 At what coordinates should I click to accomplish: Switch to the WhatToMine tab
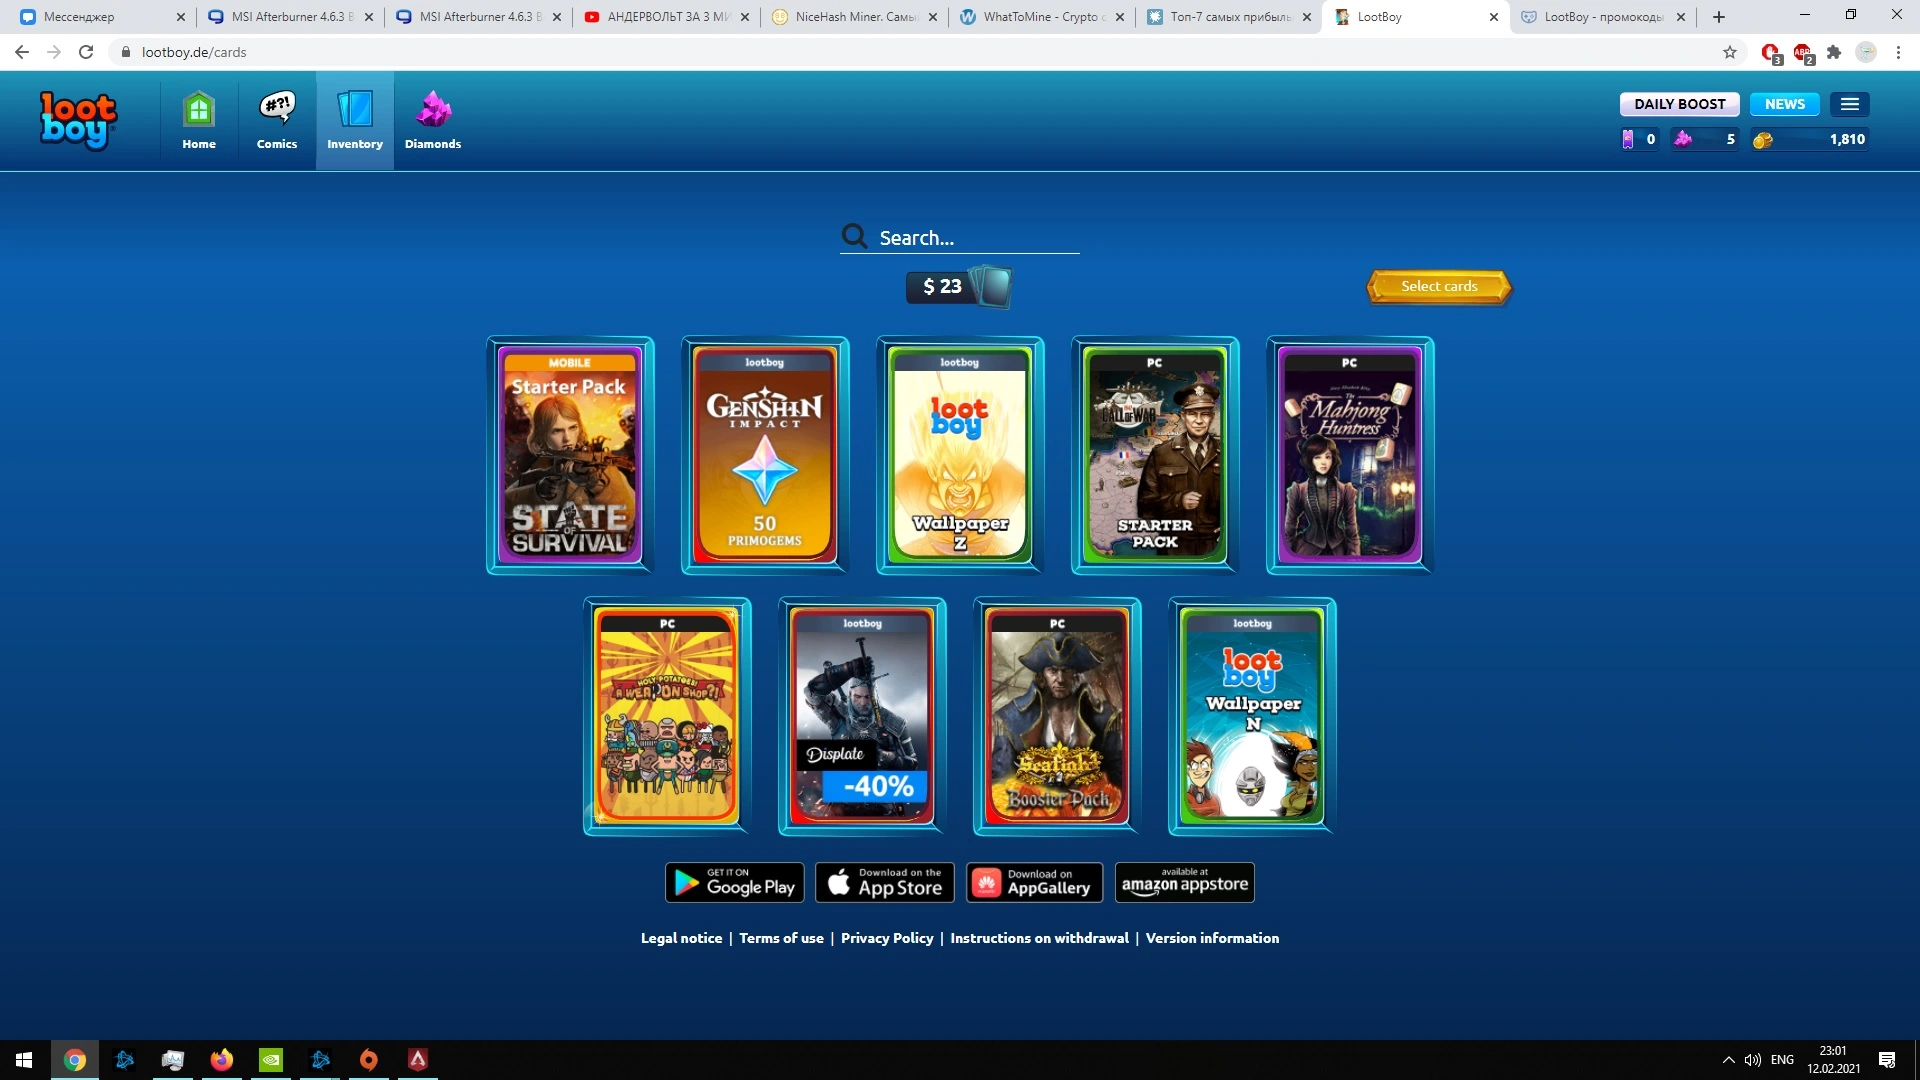tap(1040, 17)
